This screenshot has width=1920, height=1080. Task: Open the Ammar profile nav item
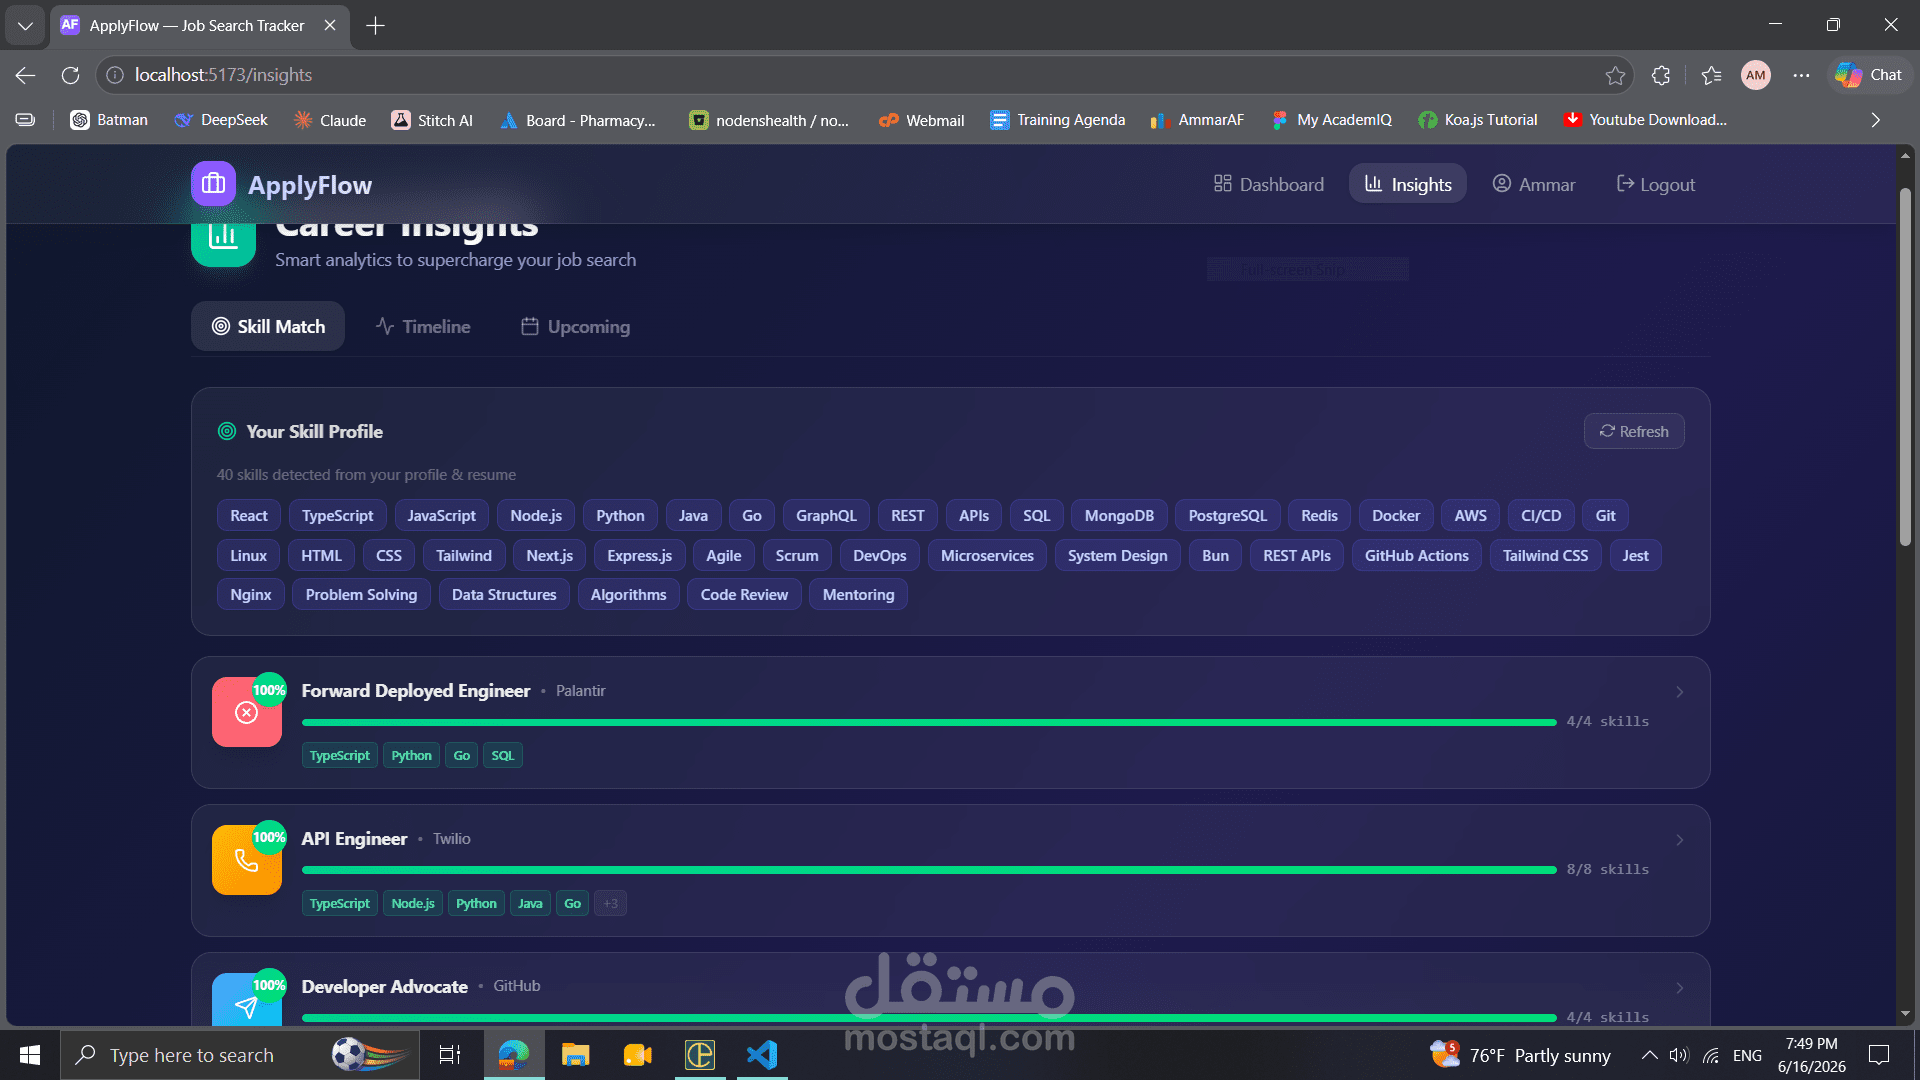point(1534,184)
